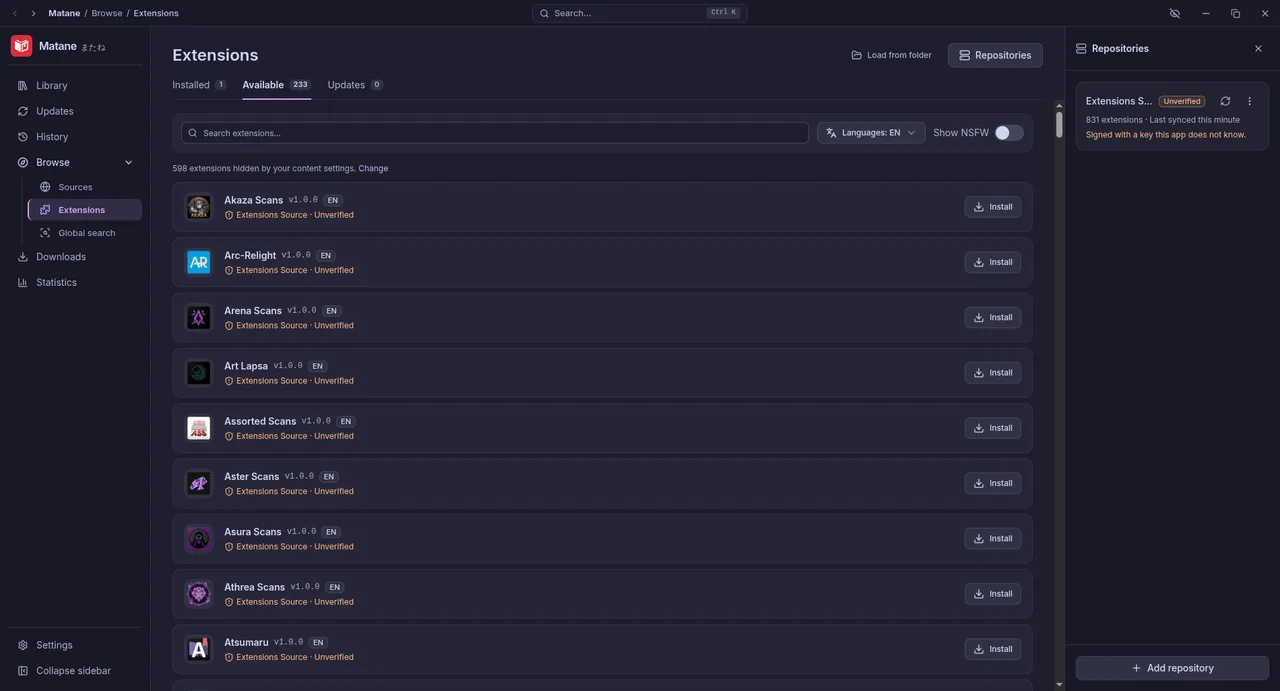The width and height of the screenshot is (1280, 691).
Task: Click the Repositories panel header icon
Action: pos(1081,48)
